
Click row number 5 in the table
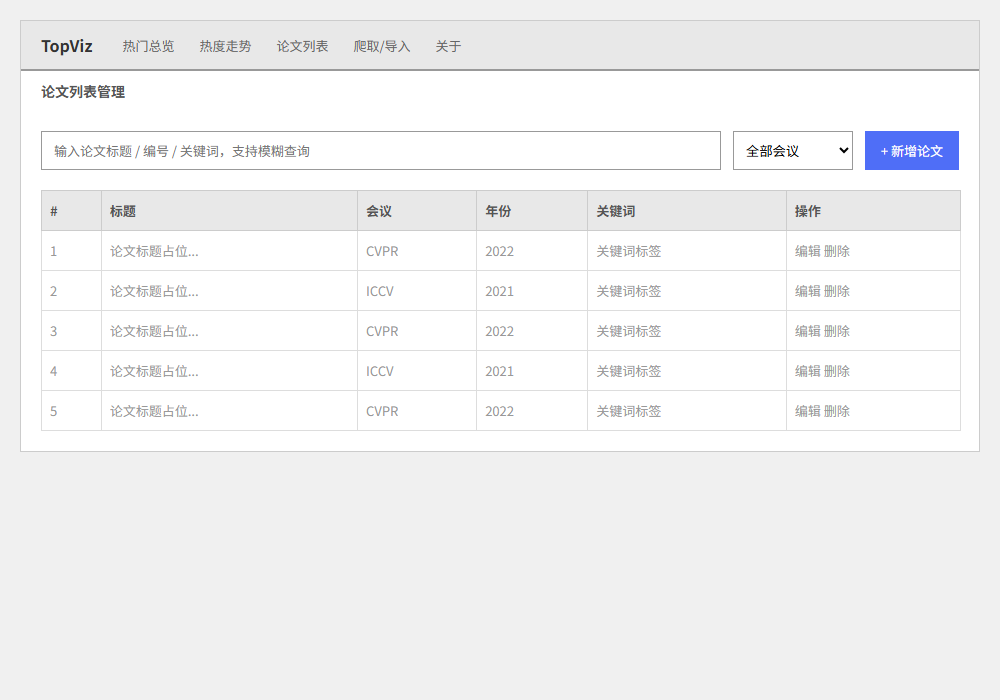(x=54, y=411)
